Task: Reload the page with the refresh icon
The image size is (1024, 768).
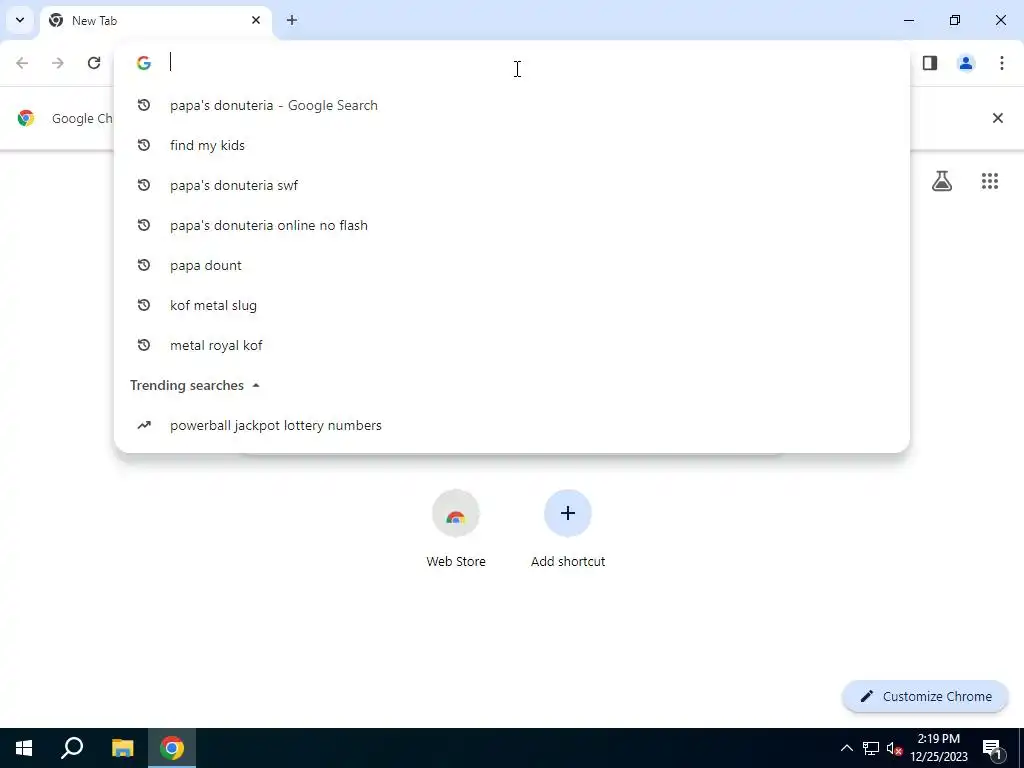Action: pos(94,63)
